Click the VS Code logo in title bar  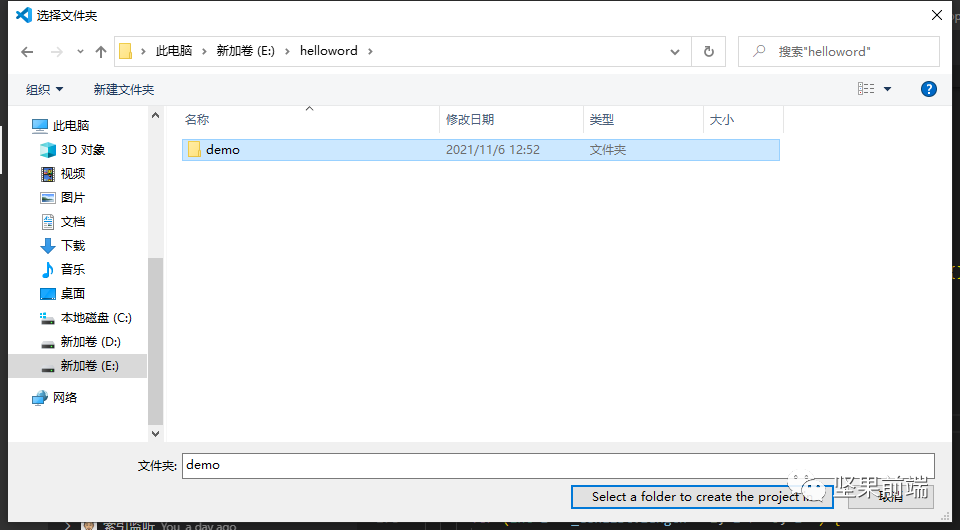(23, 15)
